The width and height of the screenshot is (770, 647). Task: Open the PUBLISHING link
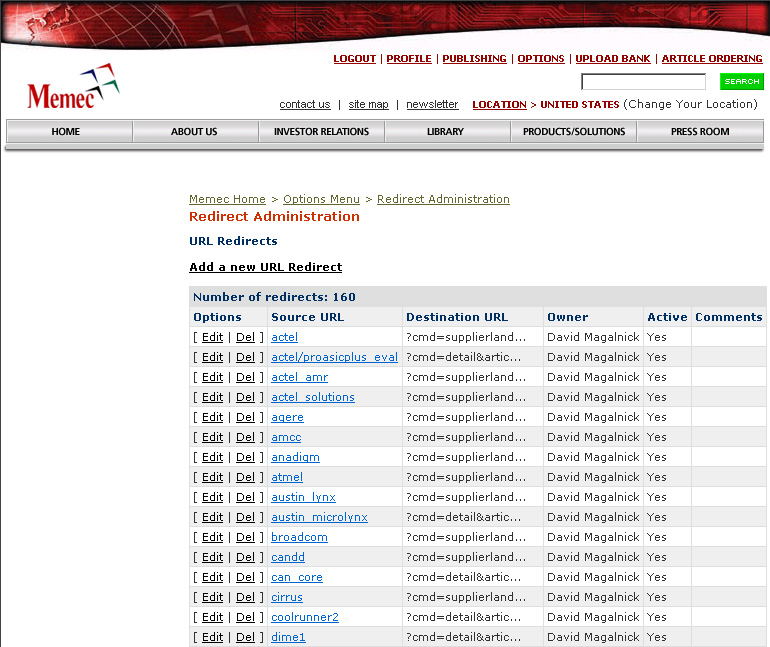(x=474, y=58)
